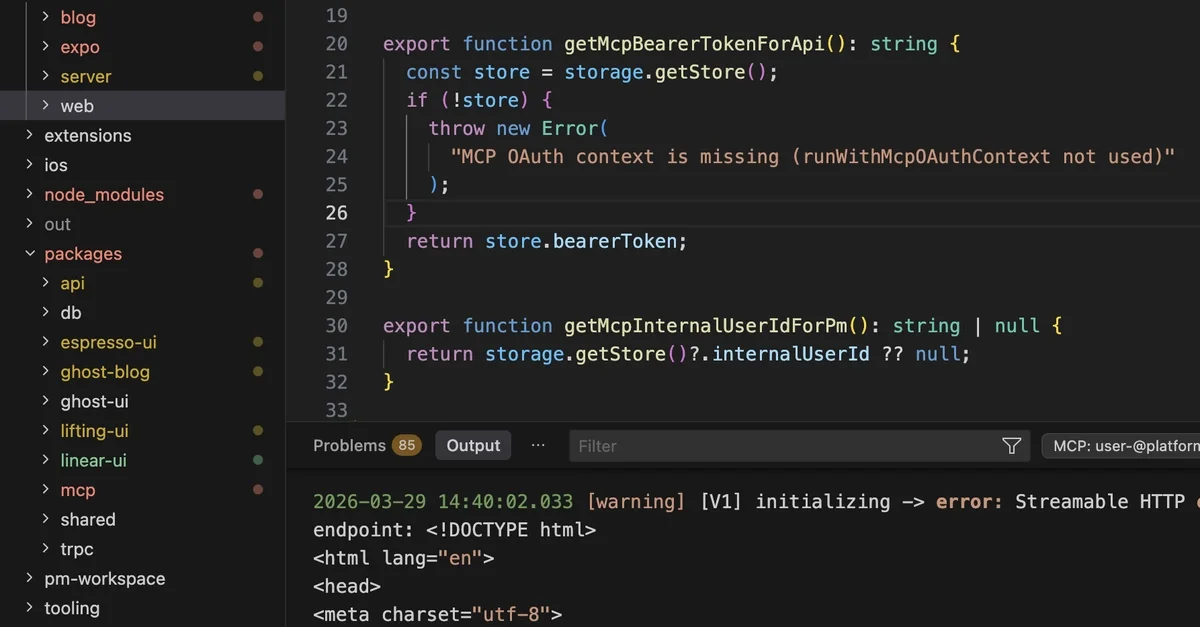Switch to the Problems tab
The width and height of the screenshot is (1200, 627).
[x=349, y=446]
